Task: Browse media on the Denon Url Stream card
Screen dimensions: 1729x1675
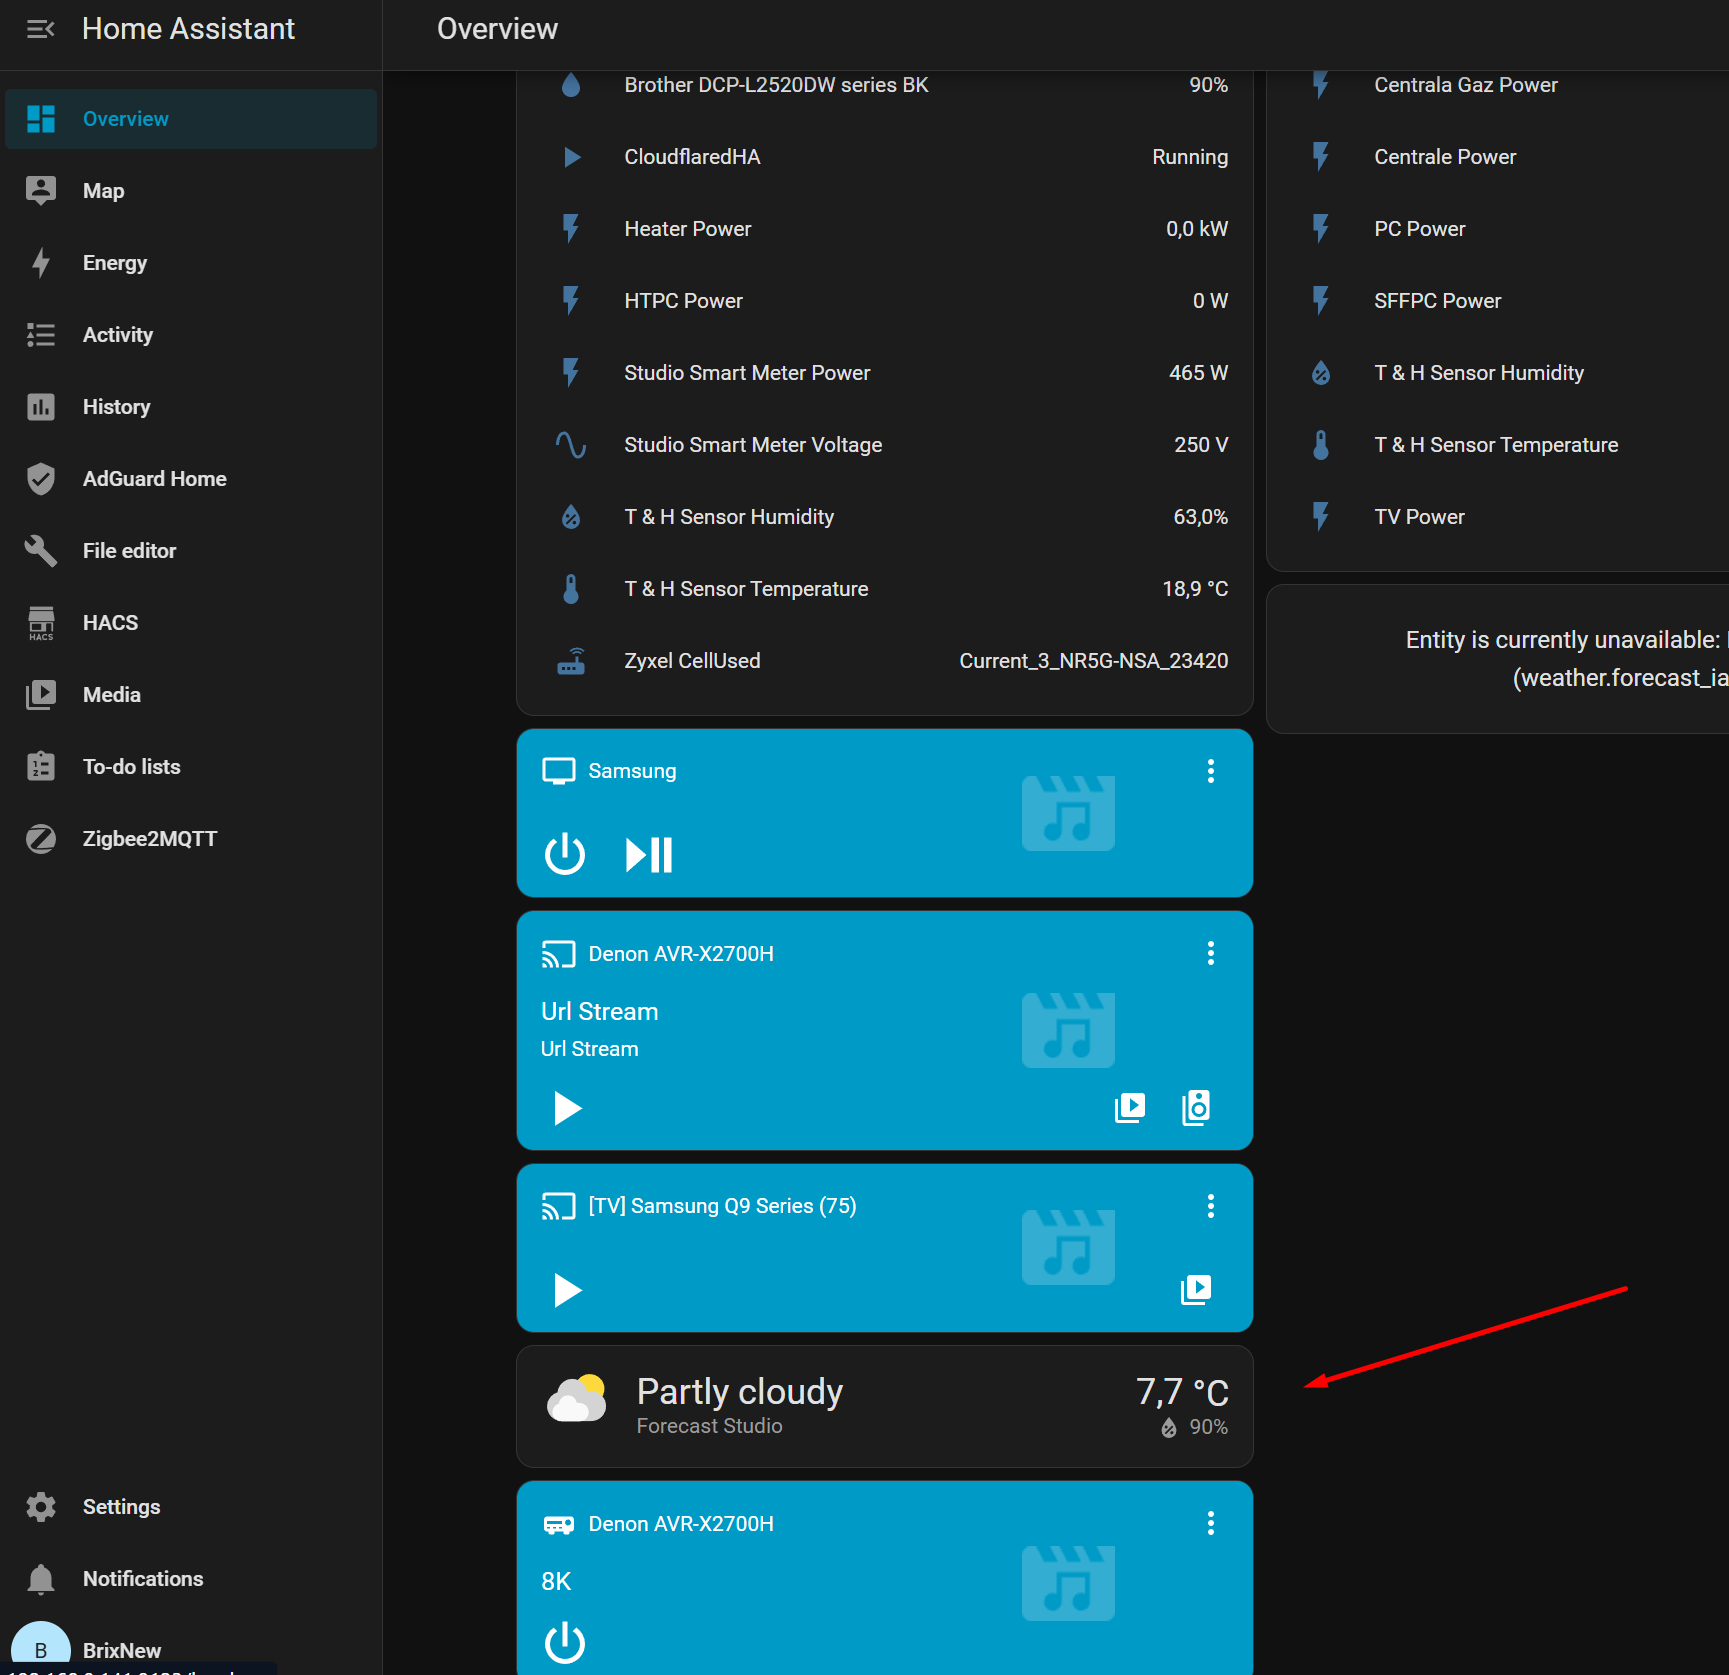Action: pos(1130,1107)
